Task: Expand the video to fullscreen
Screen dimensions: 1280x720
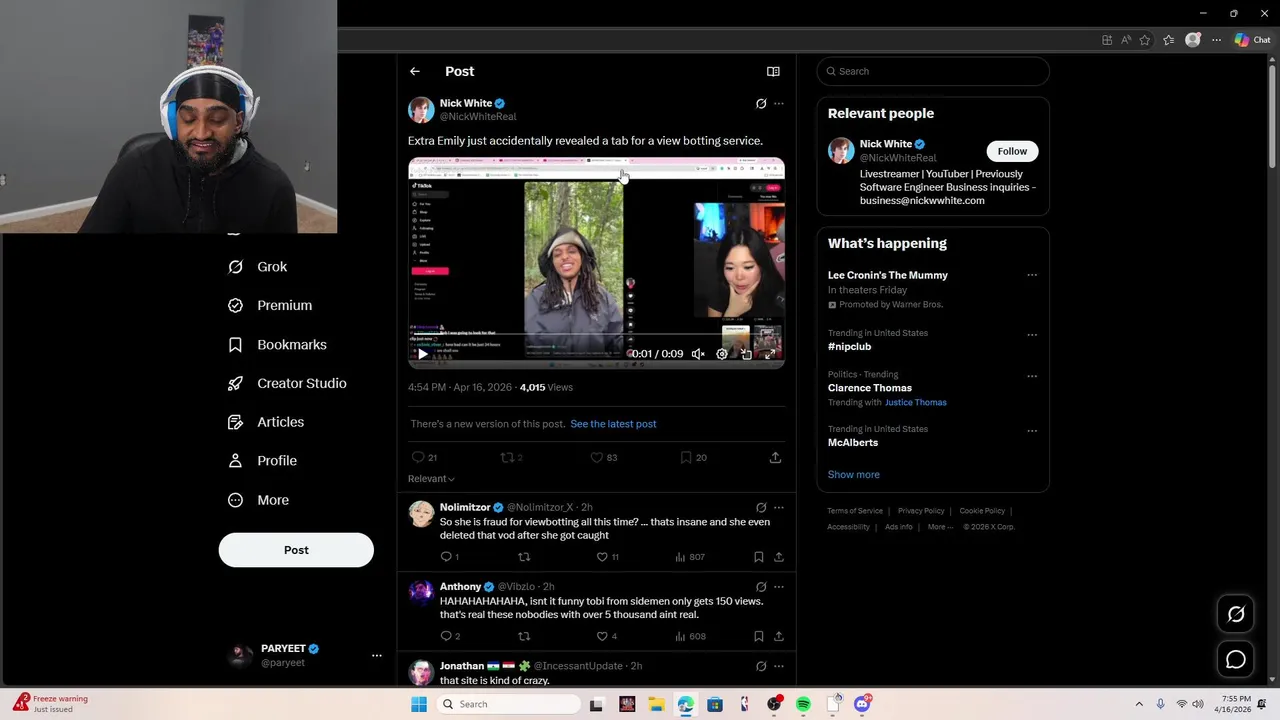Action: tap(770, 354)
